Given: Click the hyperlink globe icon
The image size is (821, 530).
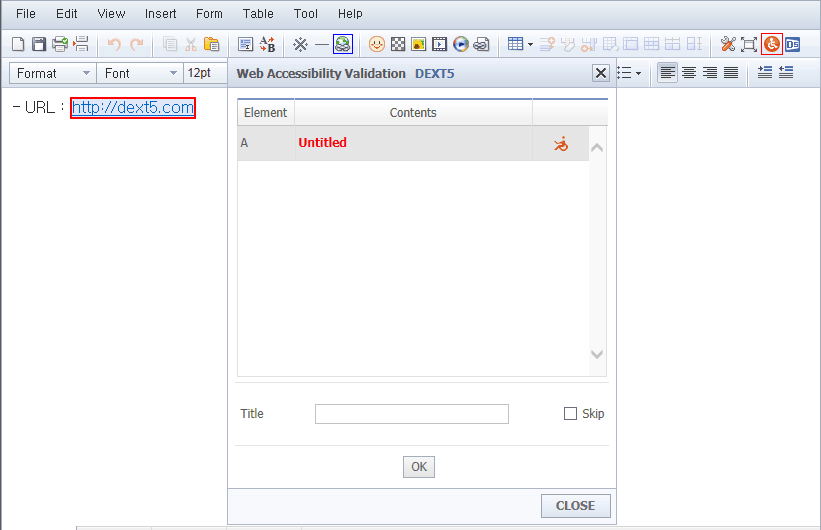Looking at the screenshot, I should 343,44.
